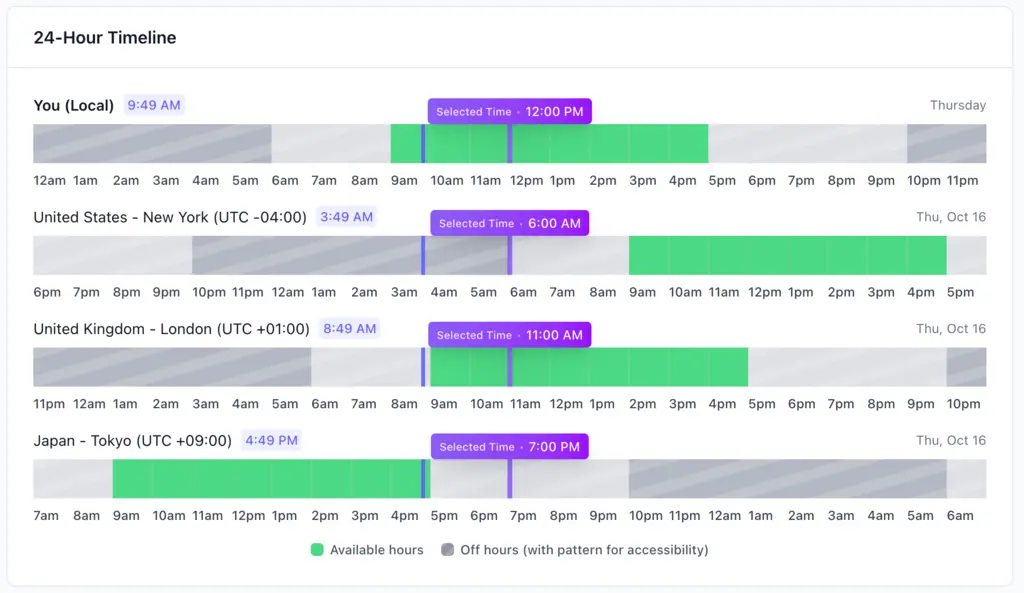
Task: Click the 8:49 AM London time badge
Action: [350, 329]
